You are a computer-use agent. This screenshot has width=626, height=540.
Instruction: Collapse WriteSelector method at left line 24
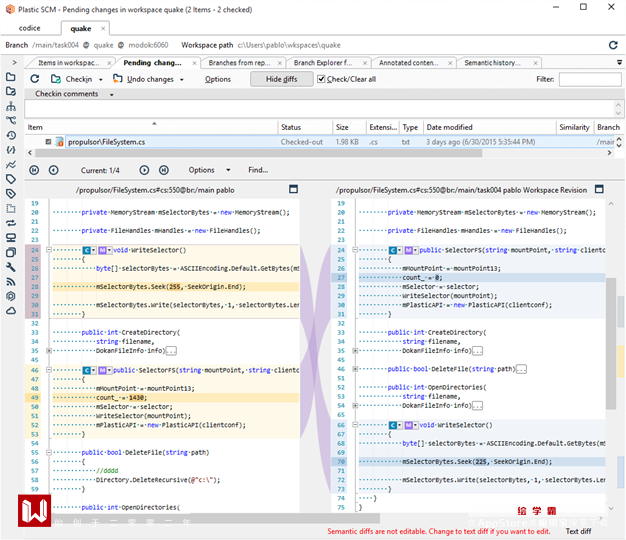49,250
